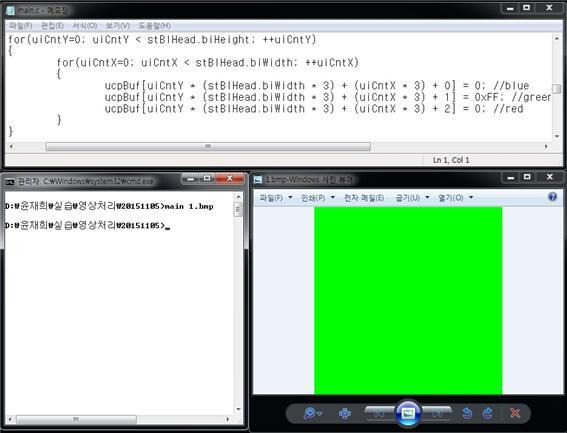Screen dimensions: 567x433
Task: Click the Ln 1, Col 1 status text
Action: click(451, 160)
